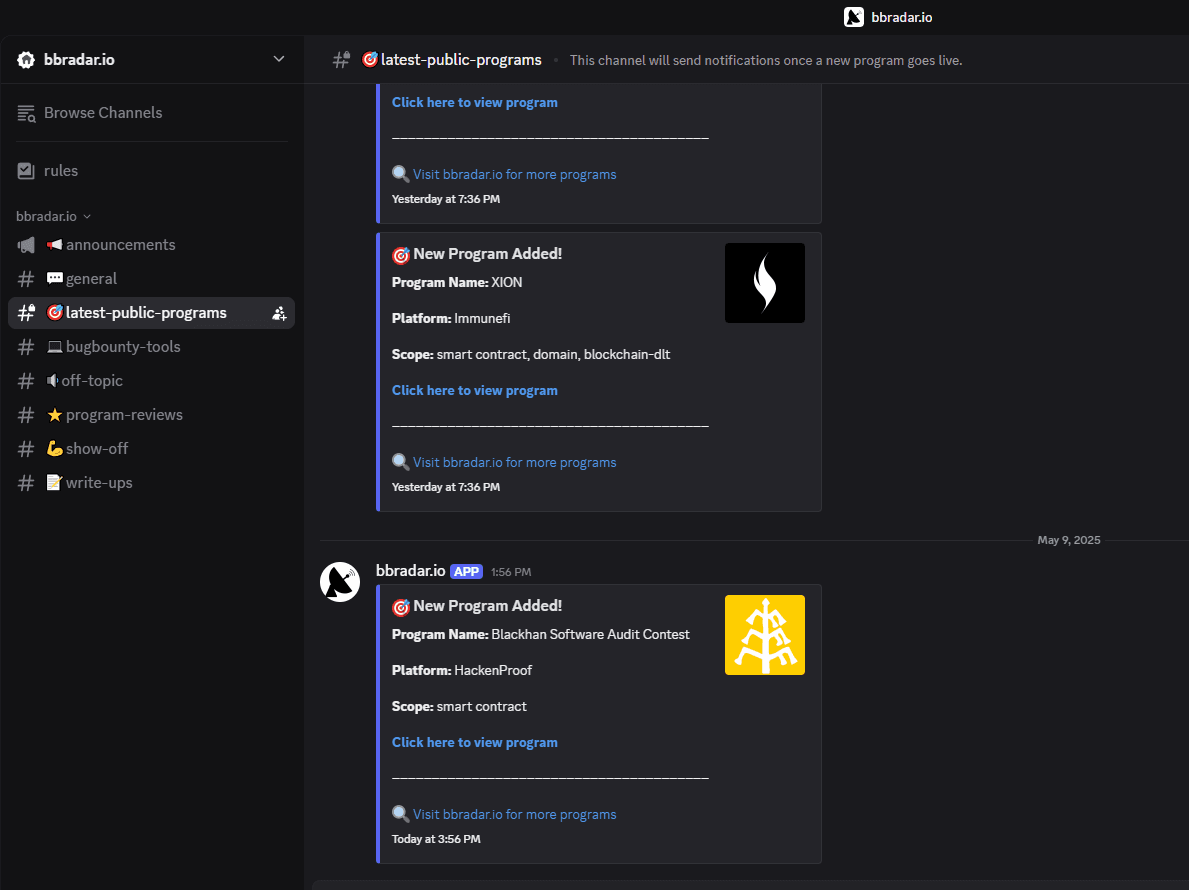This screenshot has height=890, width=1189.
Task: Click the target emoji on Blackhan card title
Action: (x=401, y=607)
